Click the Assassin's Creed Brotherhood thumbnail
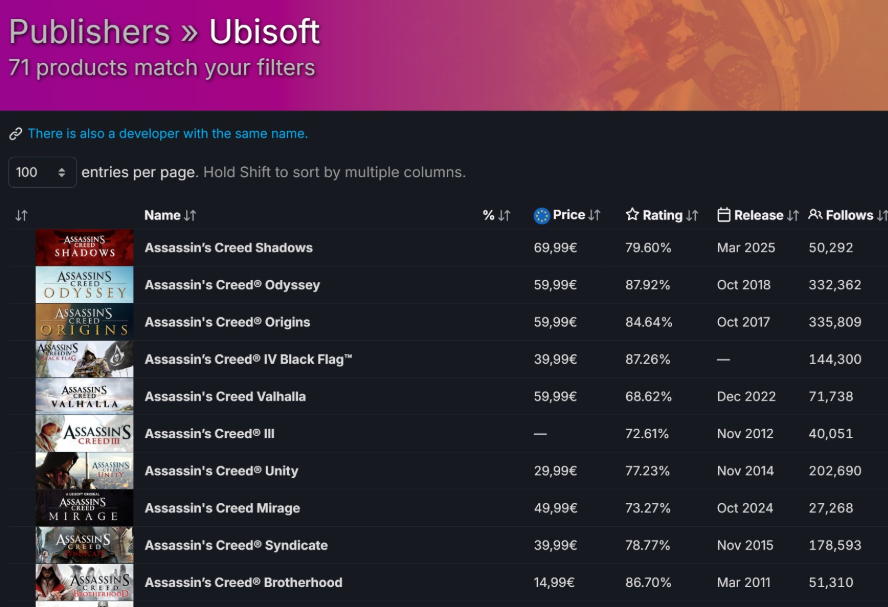 [84, 583]
